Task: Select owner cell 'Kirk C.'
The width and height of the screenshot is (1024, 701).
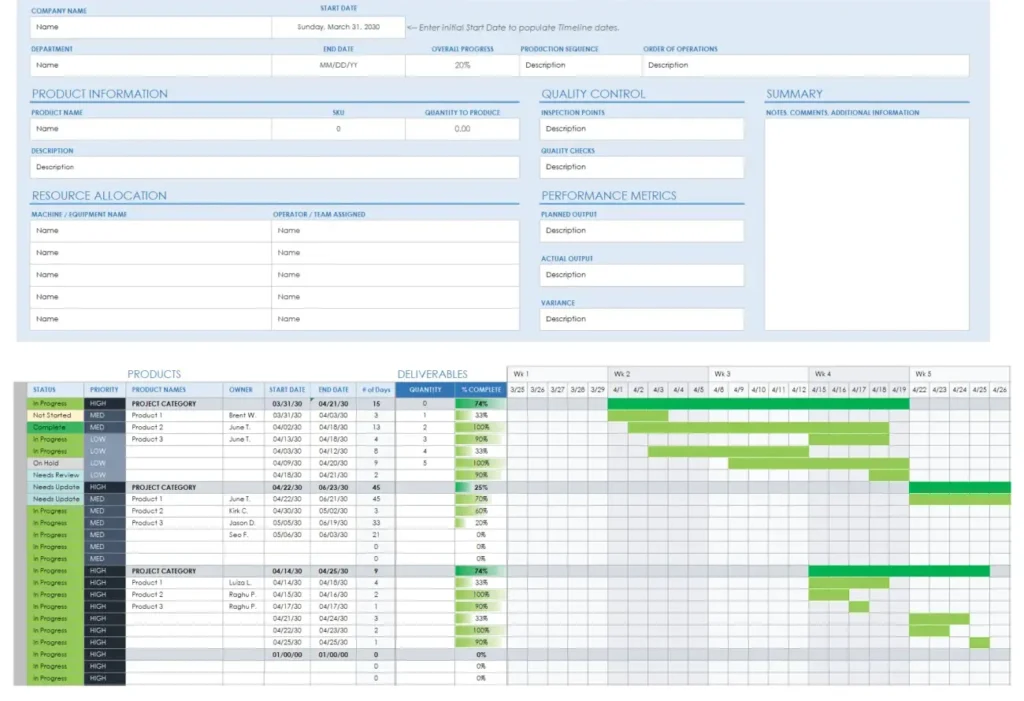Action: [243, 511]
